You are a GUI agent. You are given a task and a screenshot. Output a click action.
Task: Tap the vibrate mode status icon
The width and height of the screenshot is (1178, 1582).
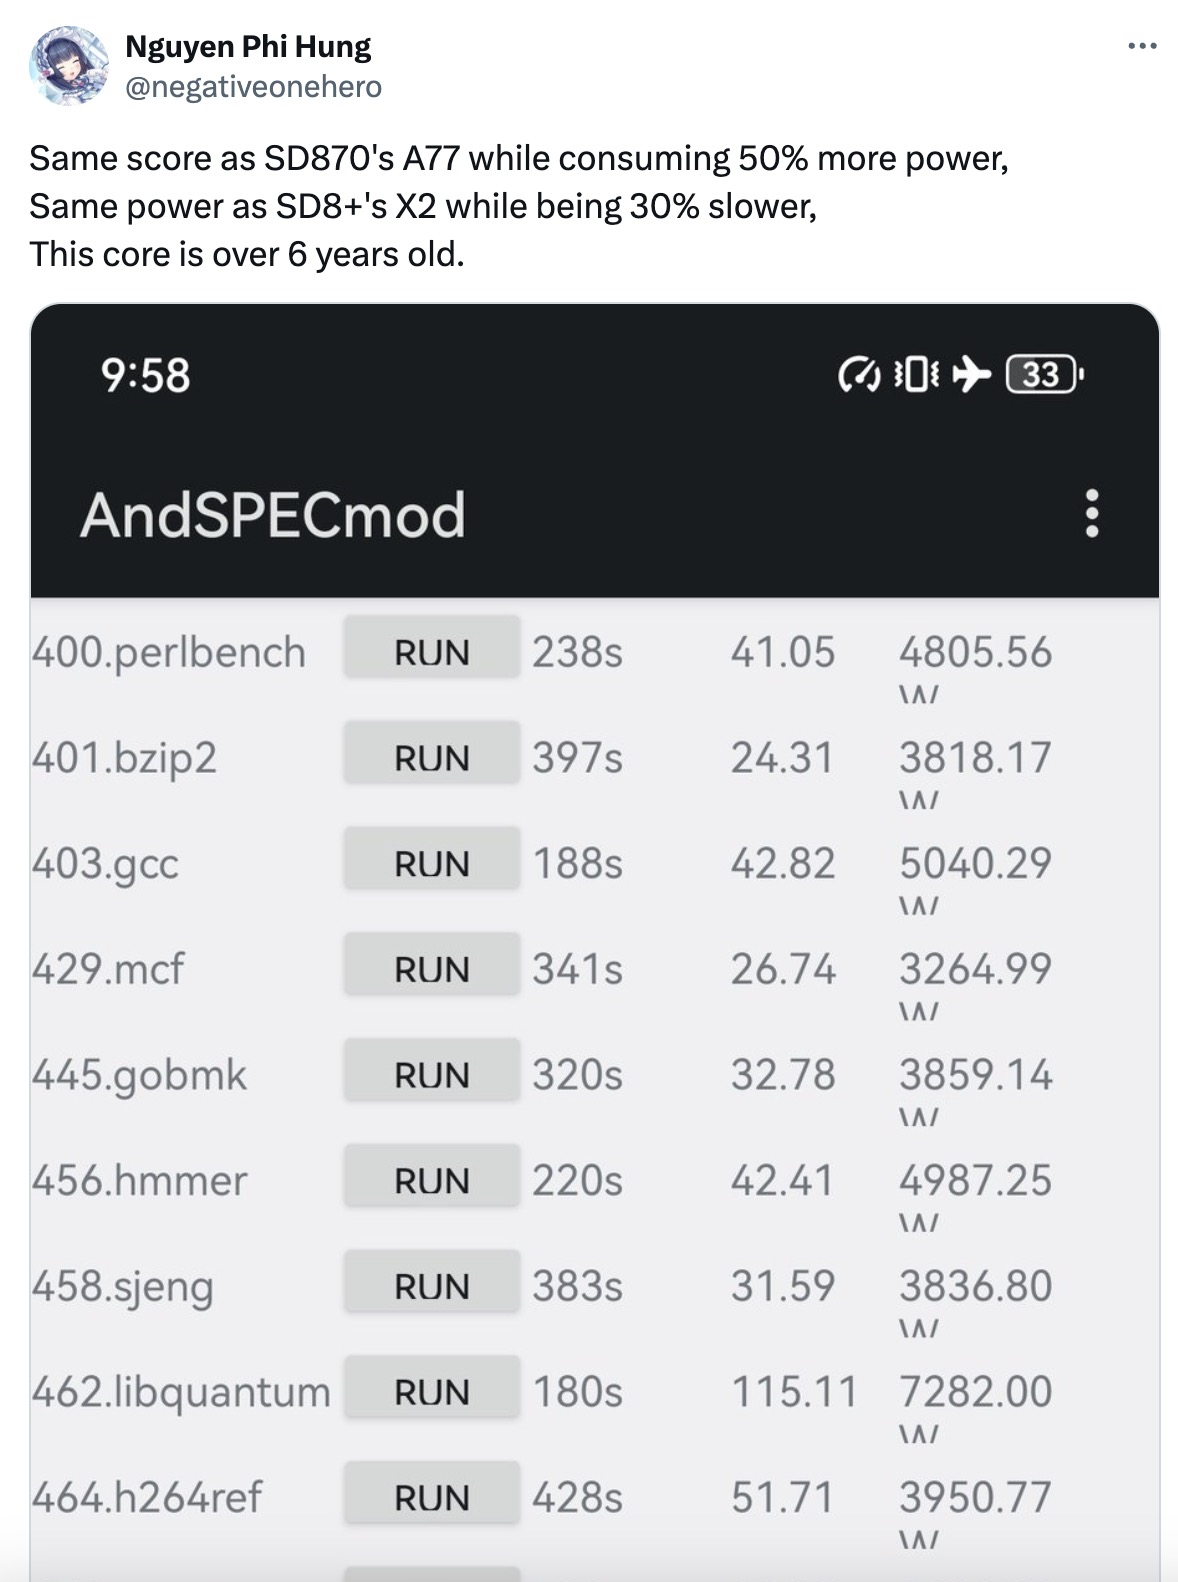915,375
